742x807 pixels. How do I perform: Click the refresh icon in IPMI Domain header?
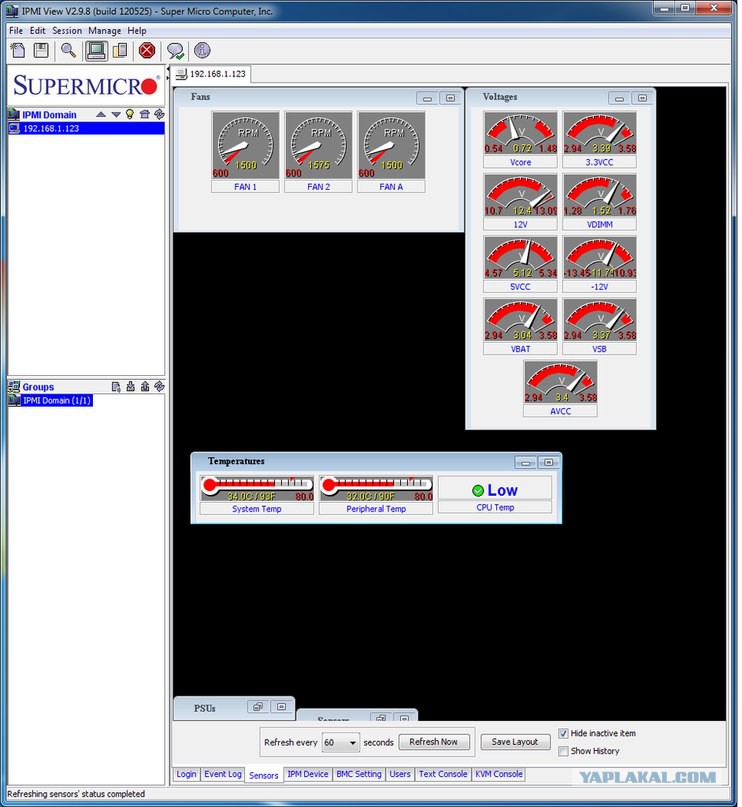click(x=160, y=114)
